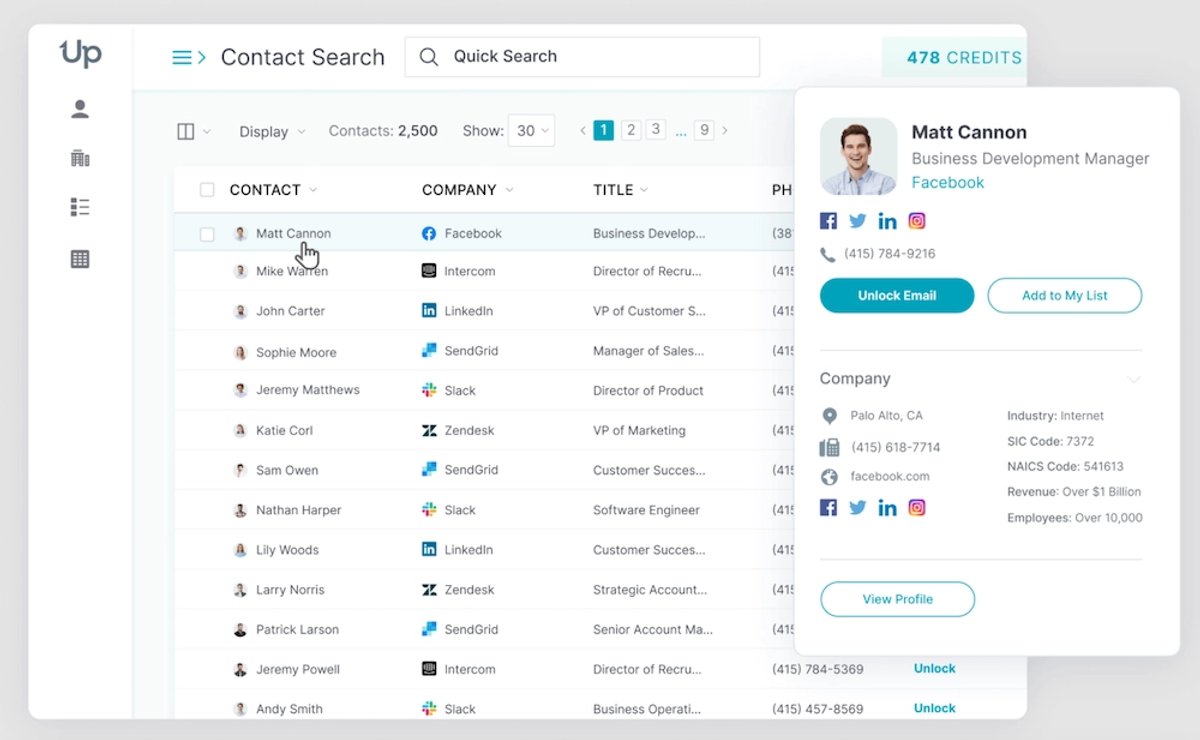1200x740 pixels.
Task: Click the facebook.com website text
Action: click(890, 477)
